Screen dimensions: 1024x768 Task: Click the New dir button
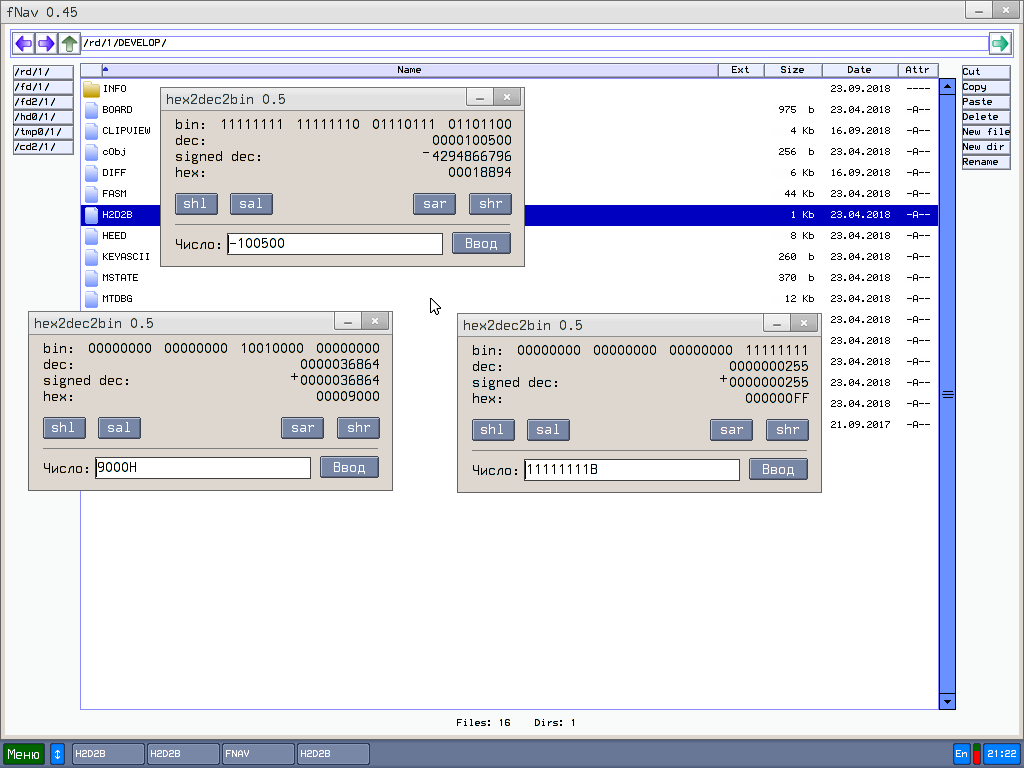click(985, 147)
